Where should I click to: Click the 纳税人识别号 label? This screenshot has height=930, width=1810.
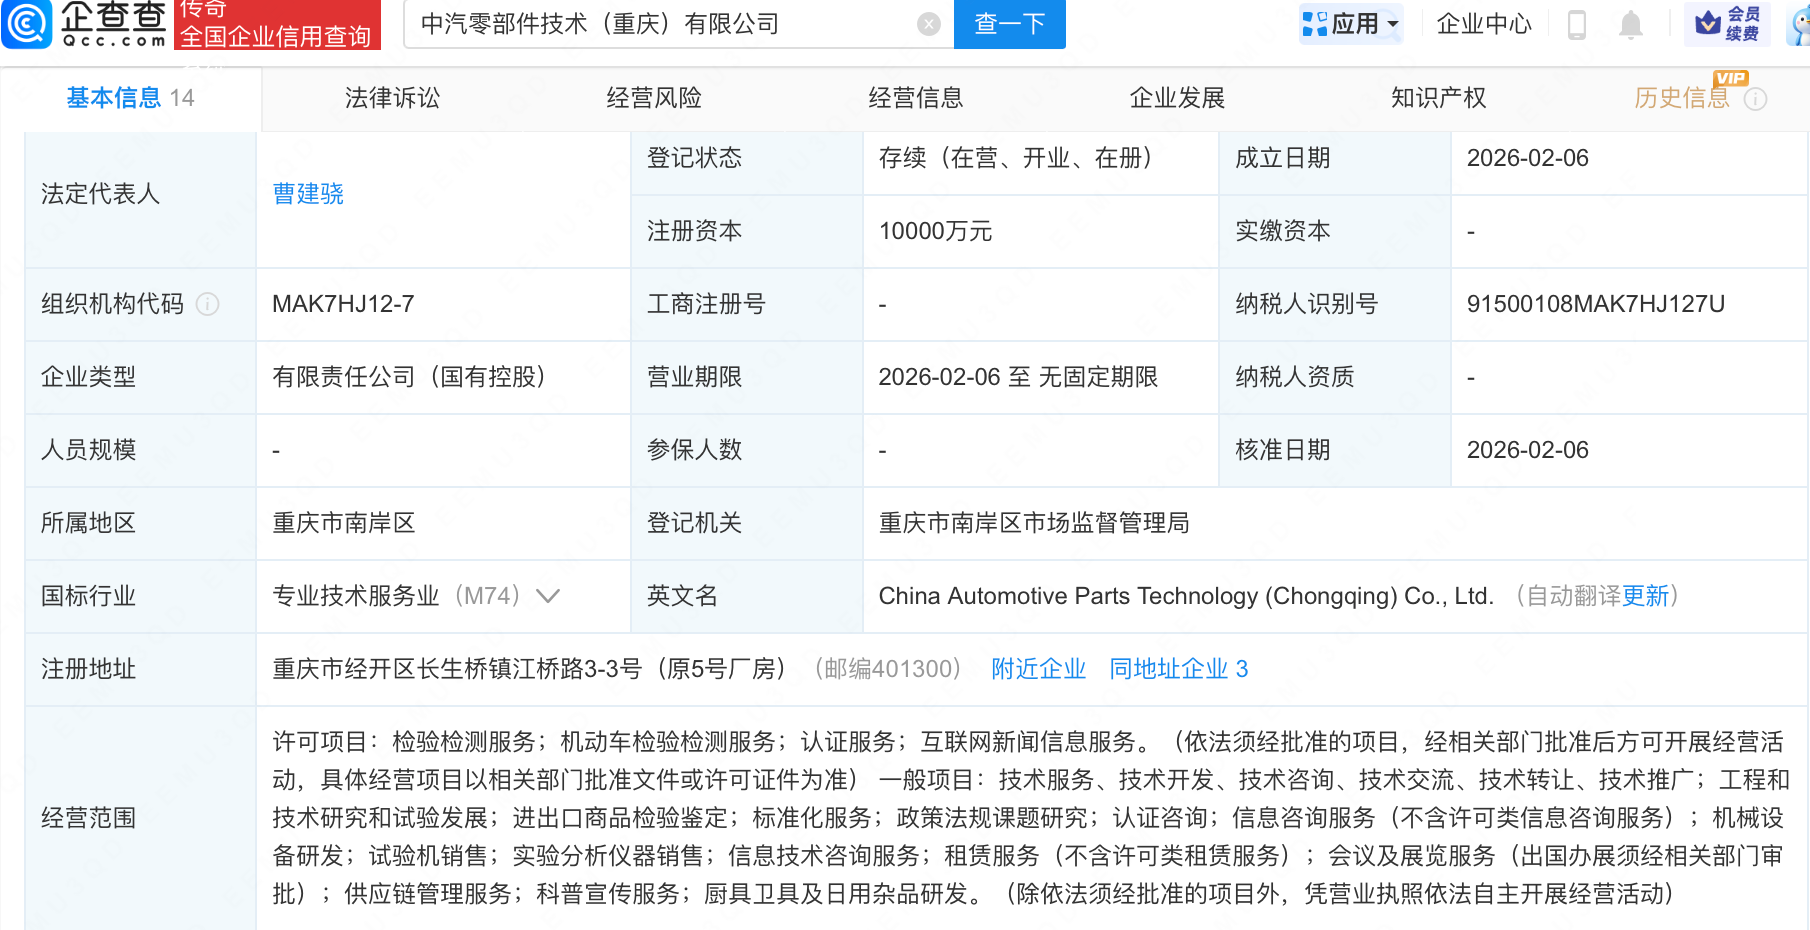coord(1306,304)
